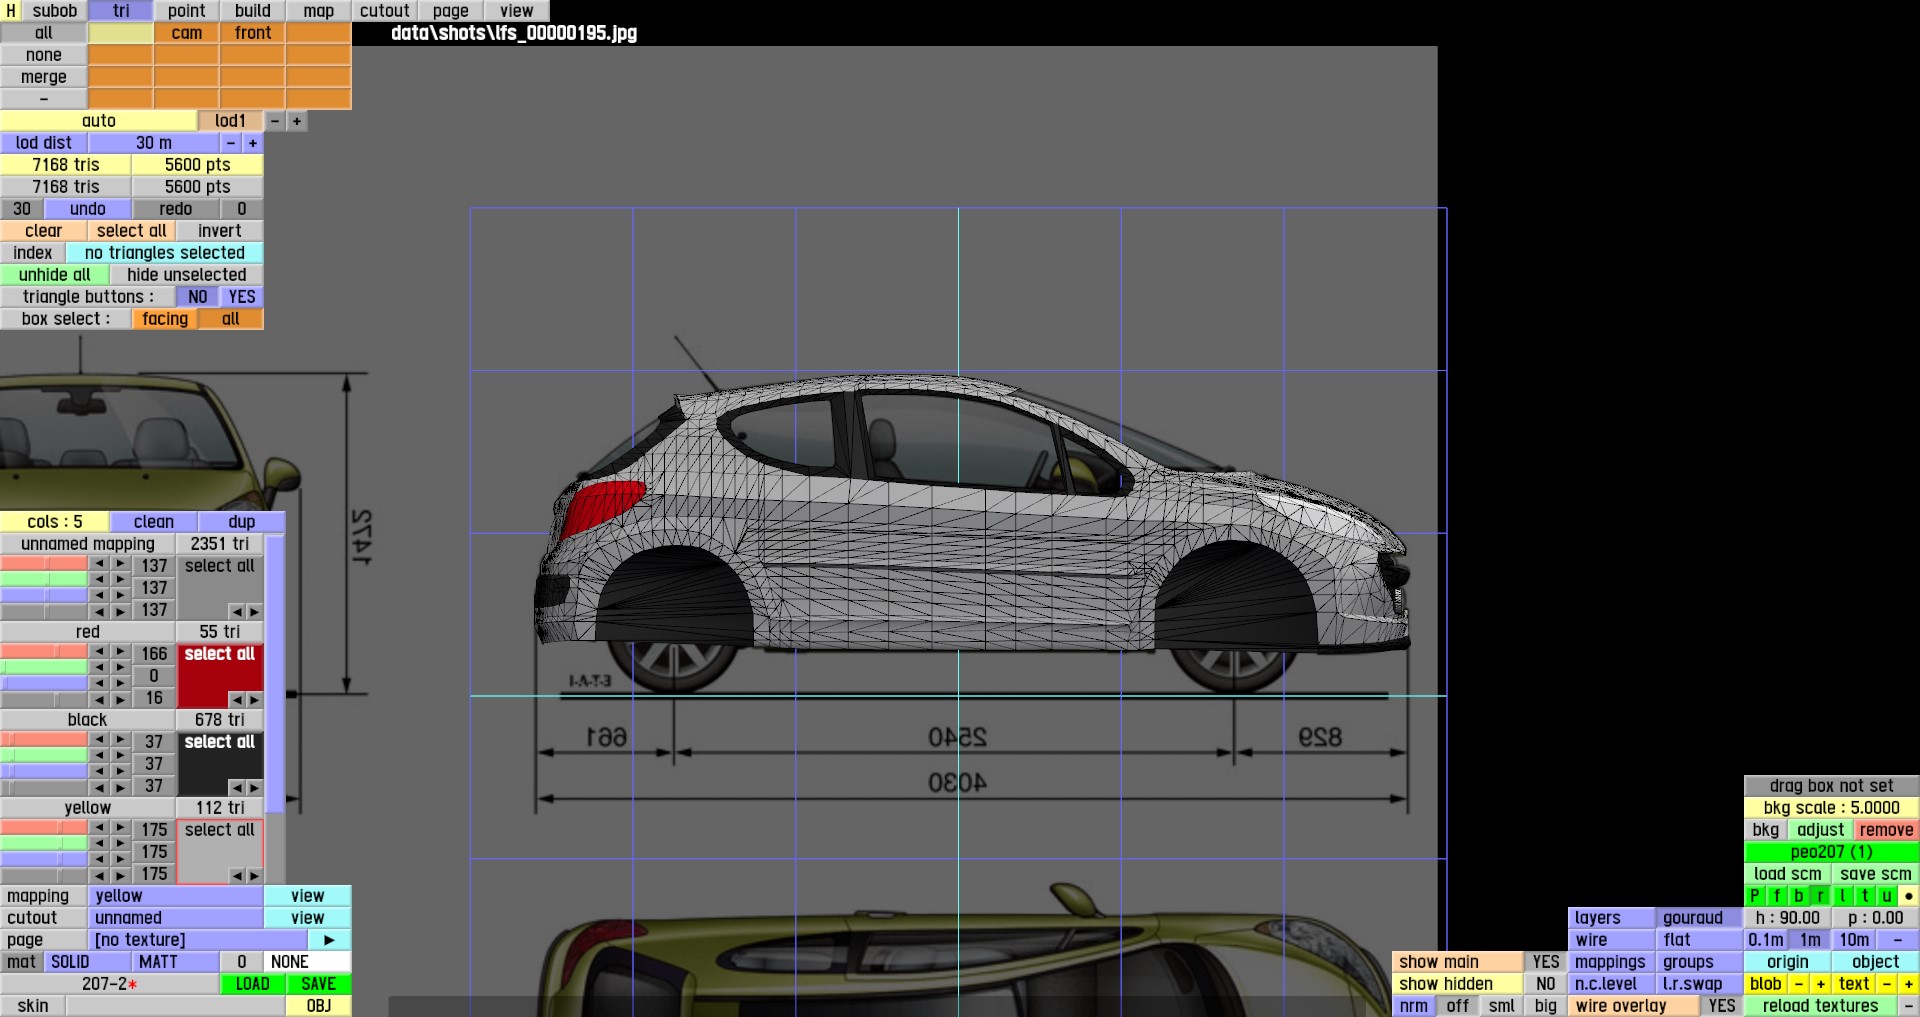The height and width of the screenshot is (1017, 1920).
Task: Decrease lod dist with minus button
Action: (231, 143)
